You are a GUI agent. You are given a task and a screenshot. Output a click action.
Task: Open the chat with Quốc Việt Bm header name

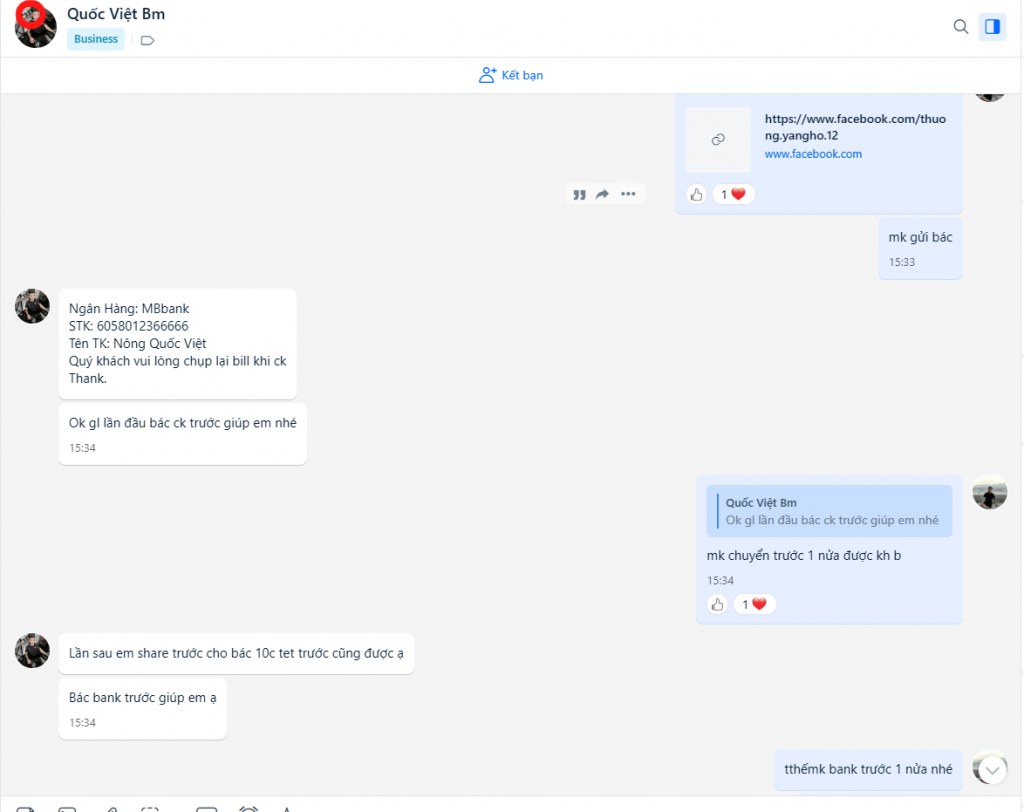coord(114,14)
